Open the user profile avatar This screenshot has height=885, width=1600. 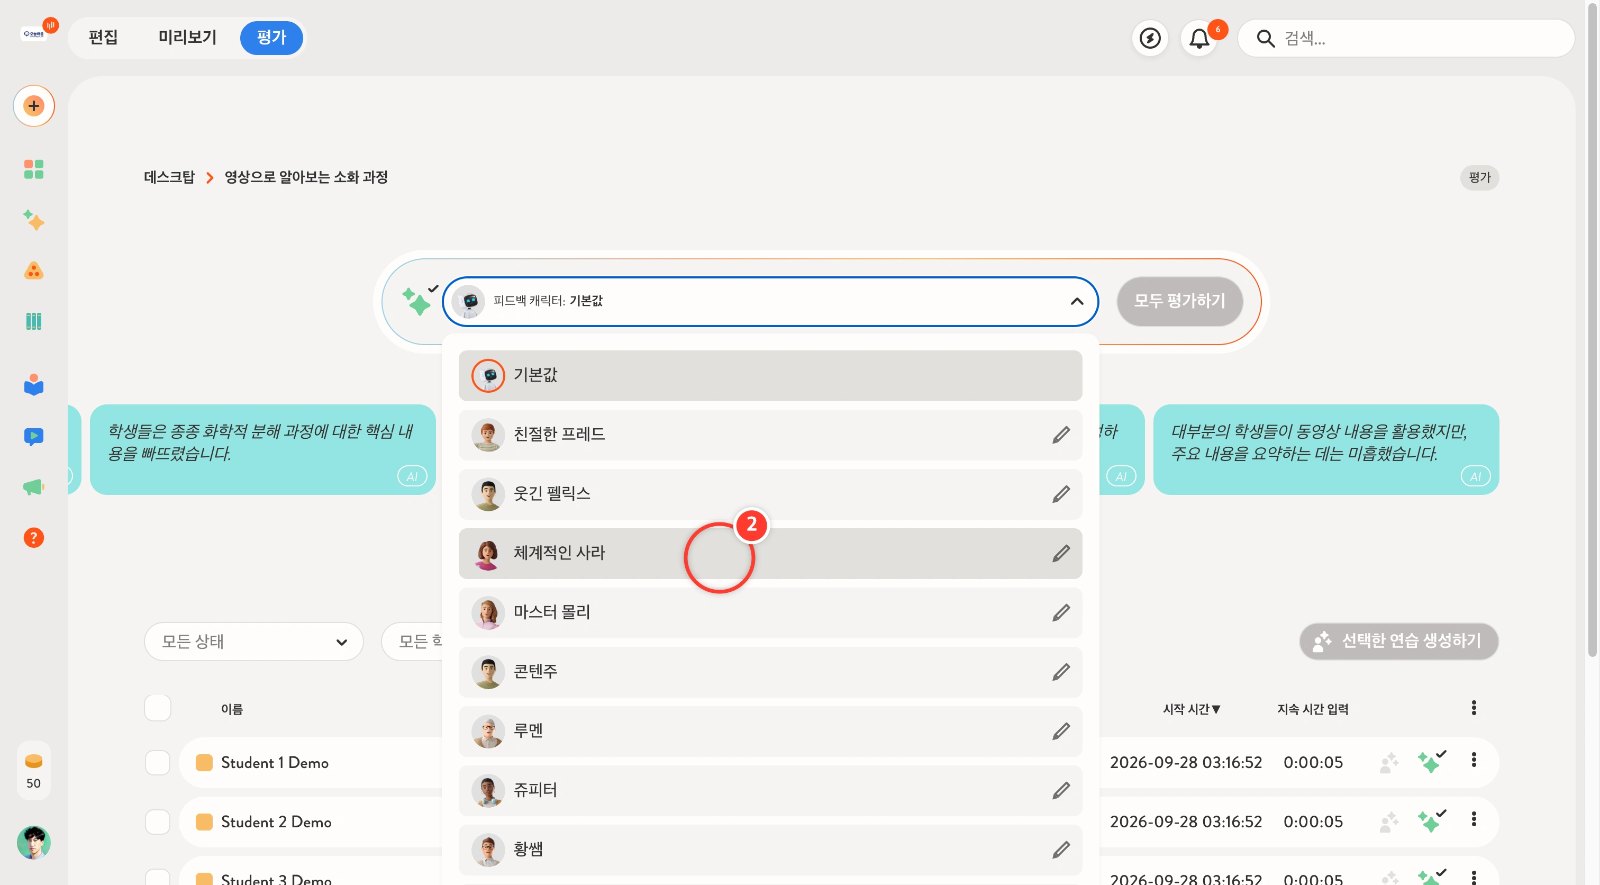[x=34, y=843]
